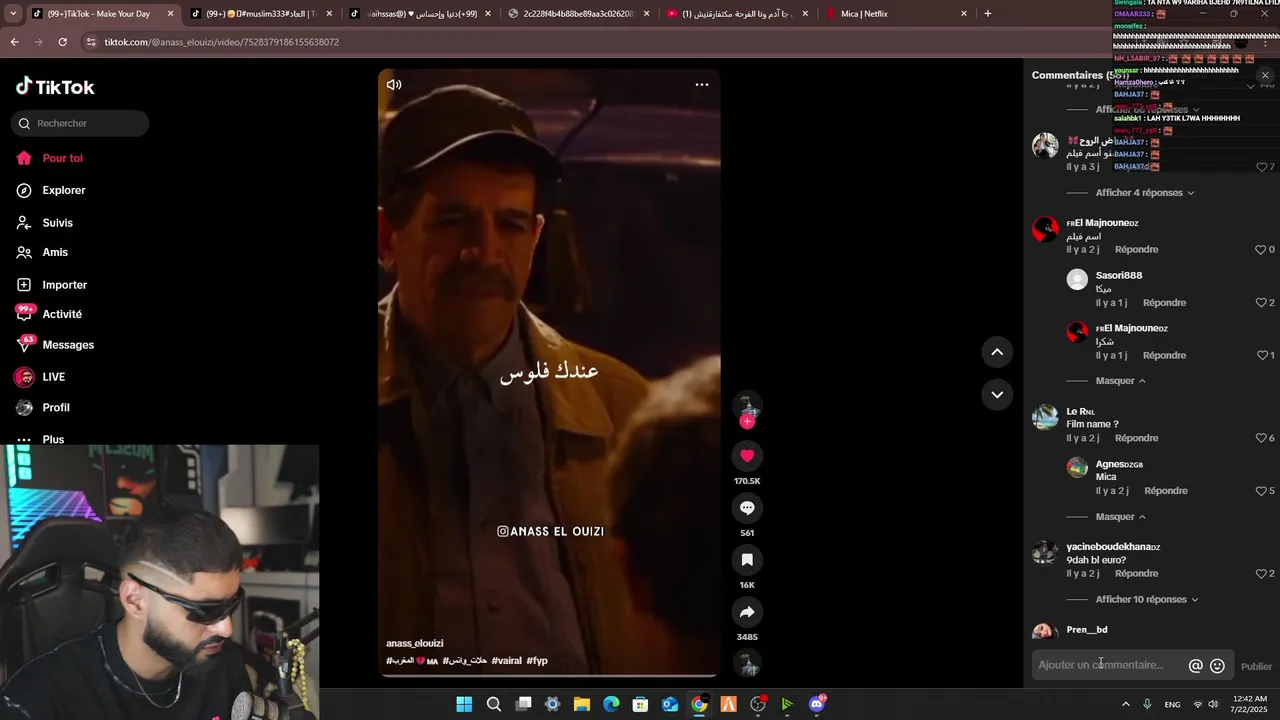
Task: Click the TikTok logo in sidebar
Action: click(x=55, y=87)
